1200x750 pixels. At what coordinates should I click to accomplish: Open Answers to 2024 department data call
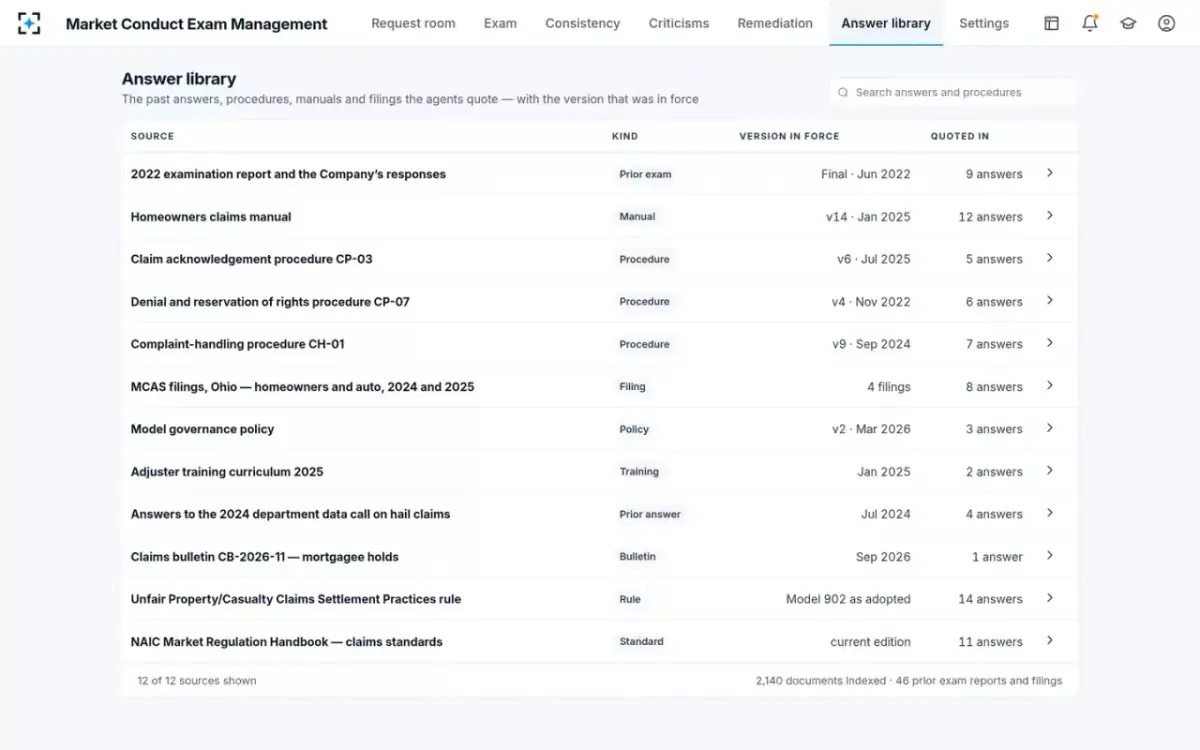(x=290, y=514)
